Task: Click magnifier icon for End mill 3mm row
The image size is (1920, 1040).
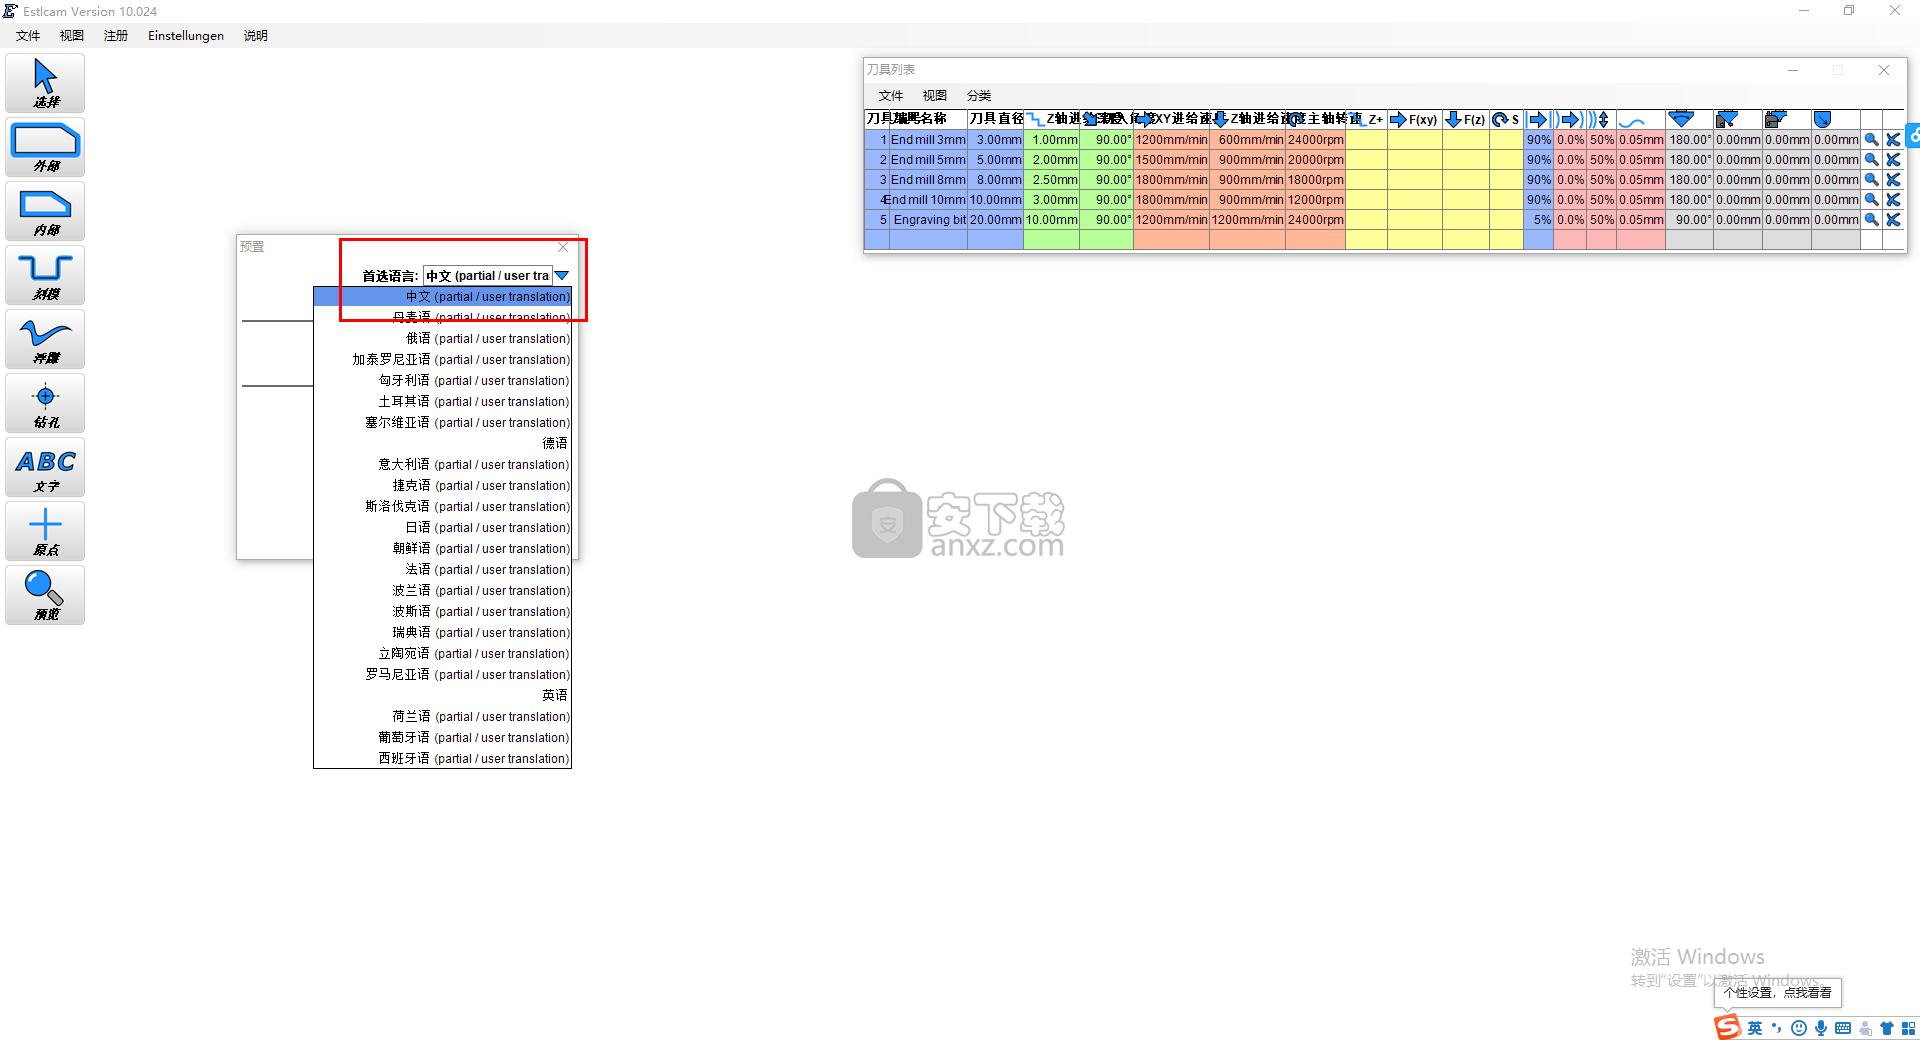Action: coord(1871,140)
